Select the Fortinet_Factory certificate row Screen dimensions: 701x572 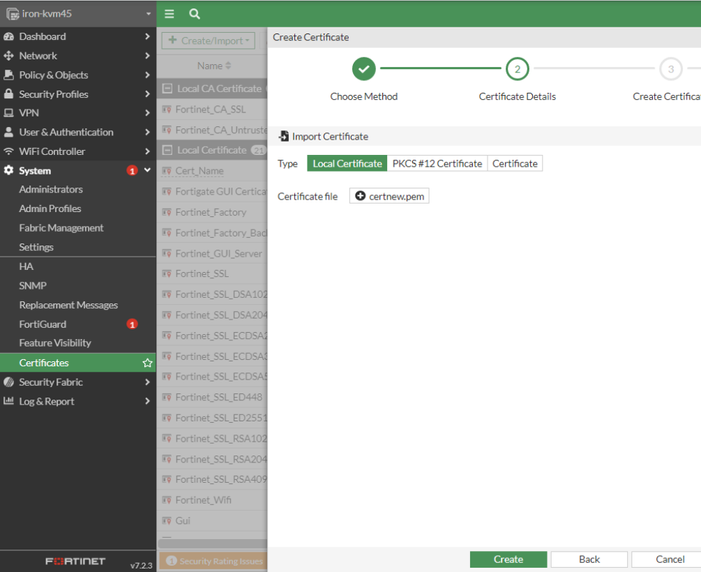point(212,212)
